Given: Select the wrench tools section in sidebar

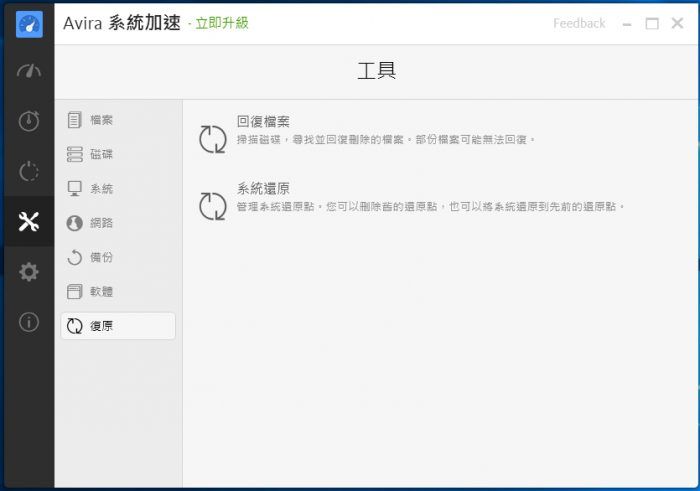Looking at the screenshot, I should pyautogui.click(x=29, y=221).
